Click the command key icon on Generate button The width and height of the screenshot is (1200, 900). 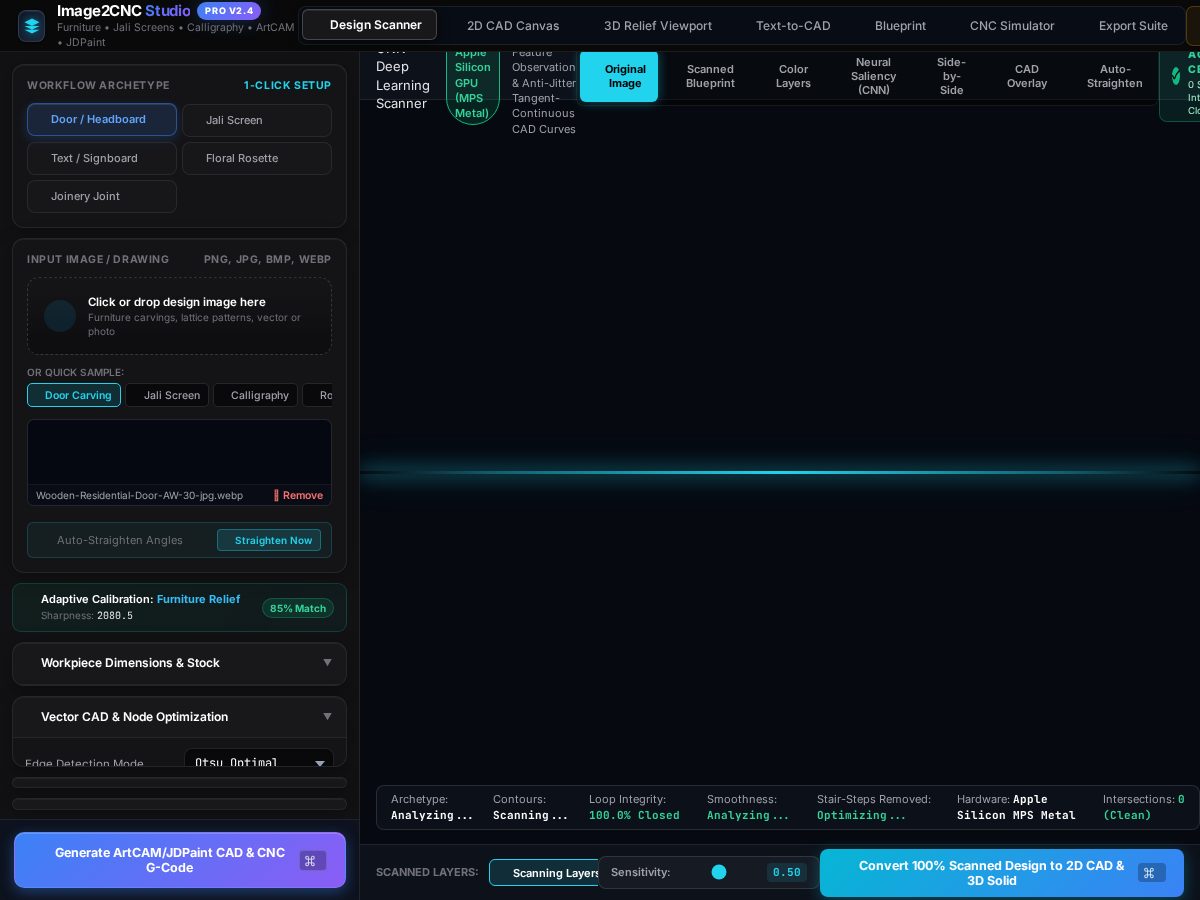(x=313, y=861)
